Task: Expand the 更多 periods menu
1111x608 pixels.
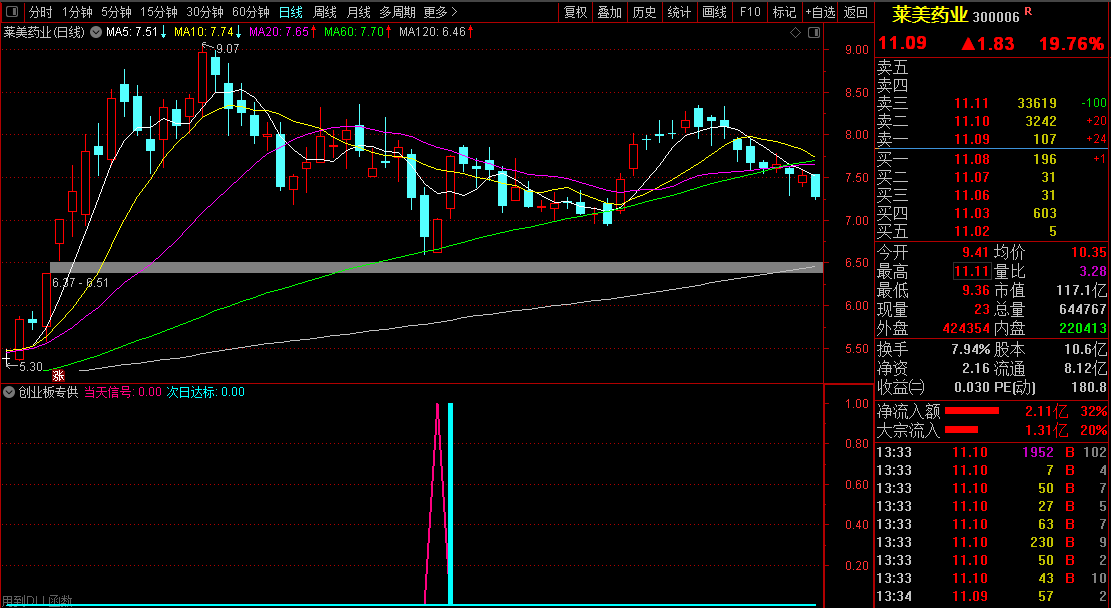Action: tap(440, 12)
